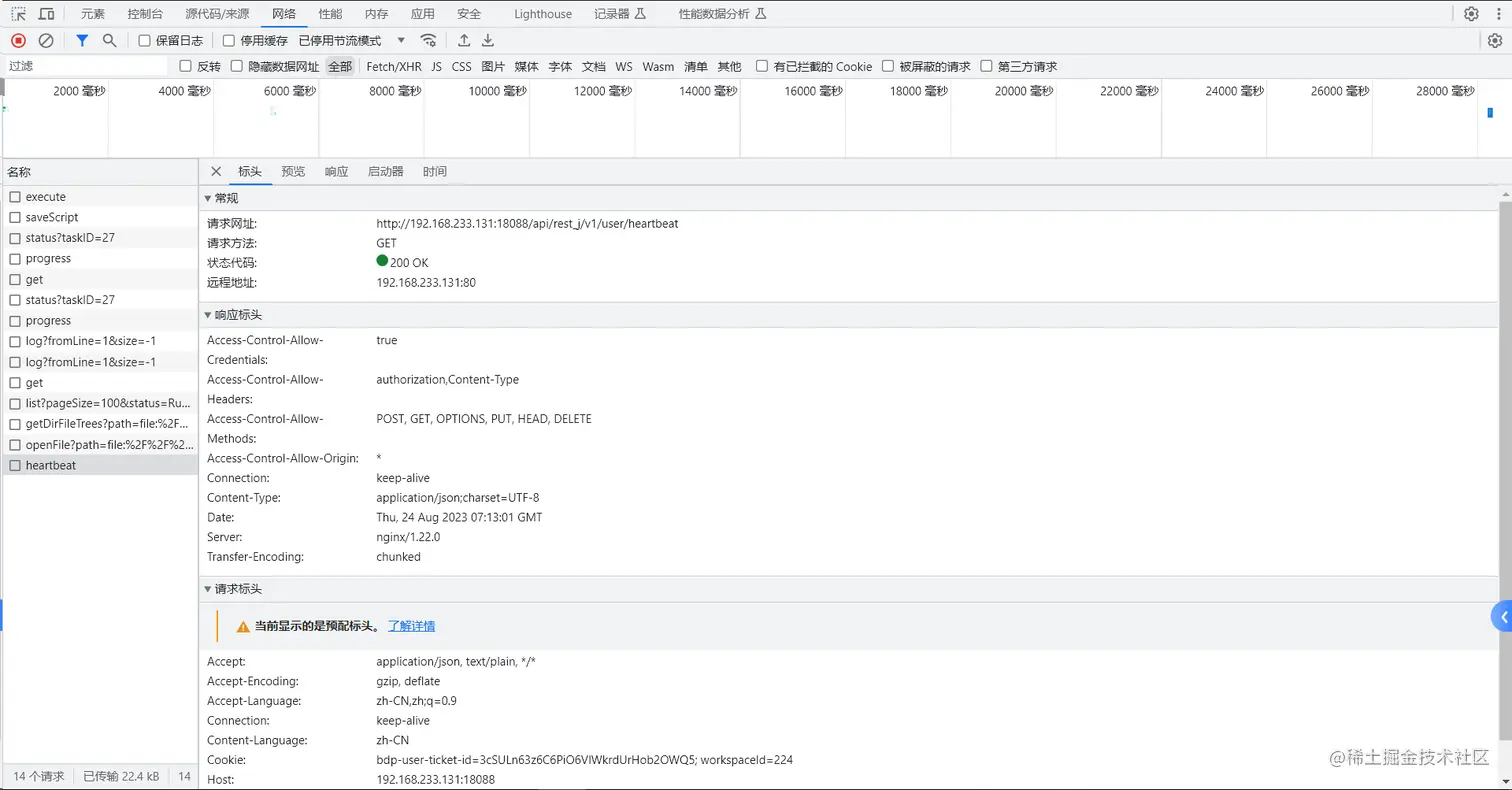Click the 过滤 filter input field
Viewport: 1512px width, 790px height.
85,66
